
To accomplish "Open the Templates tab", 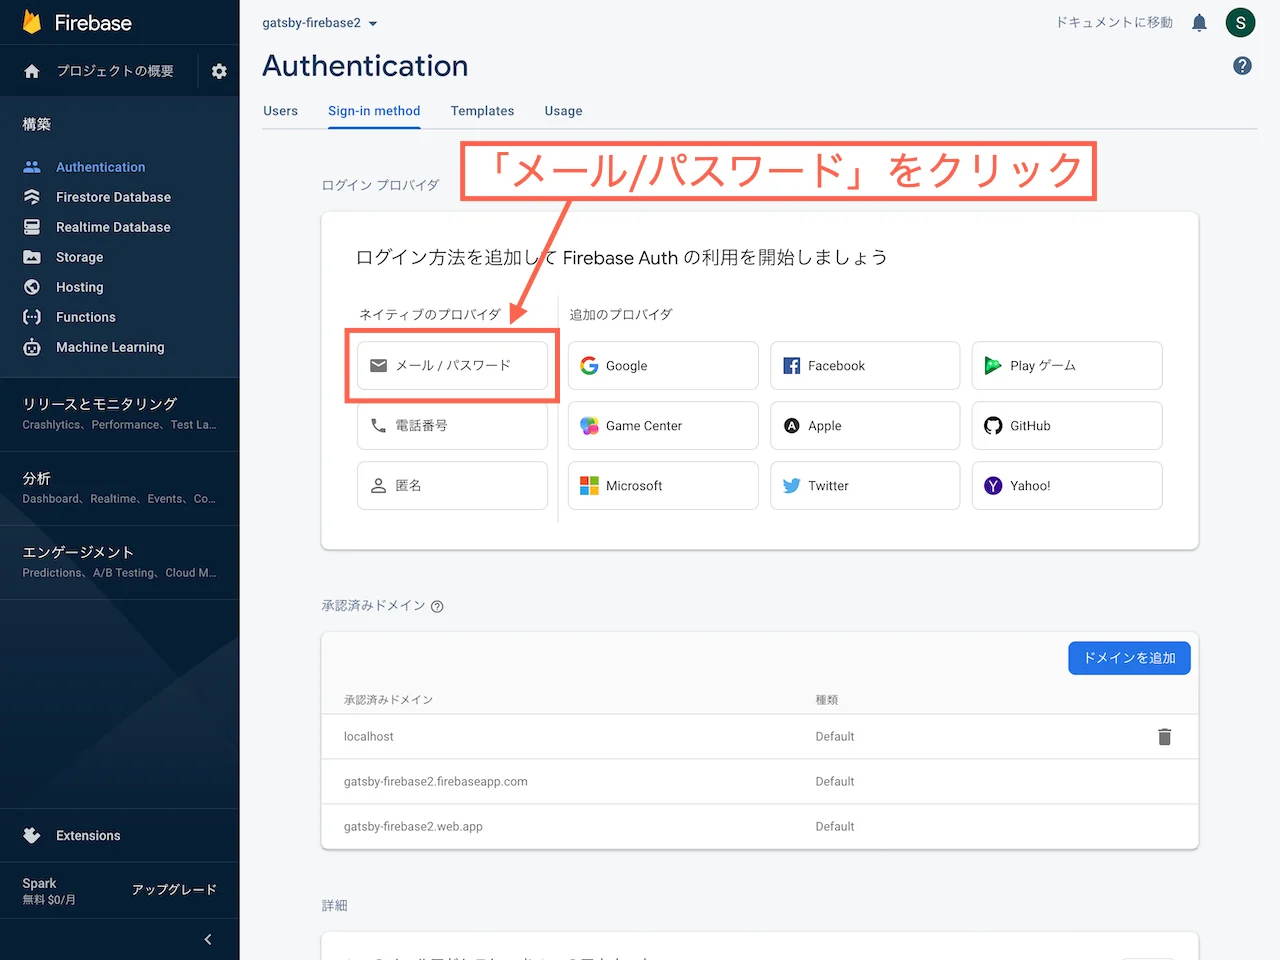I will (x=482, y=111).
